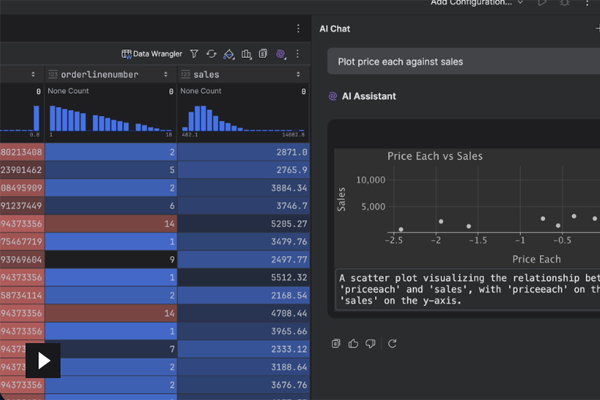Select the cell ending in 58734114
The image size is (600, 400).
(x=22, y=295)
